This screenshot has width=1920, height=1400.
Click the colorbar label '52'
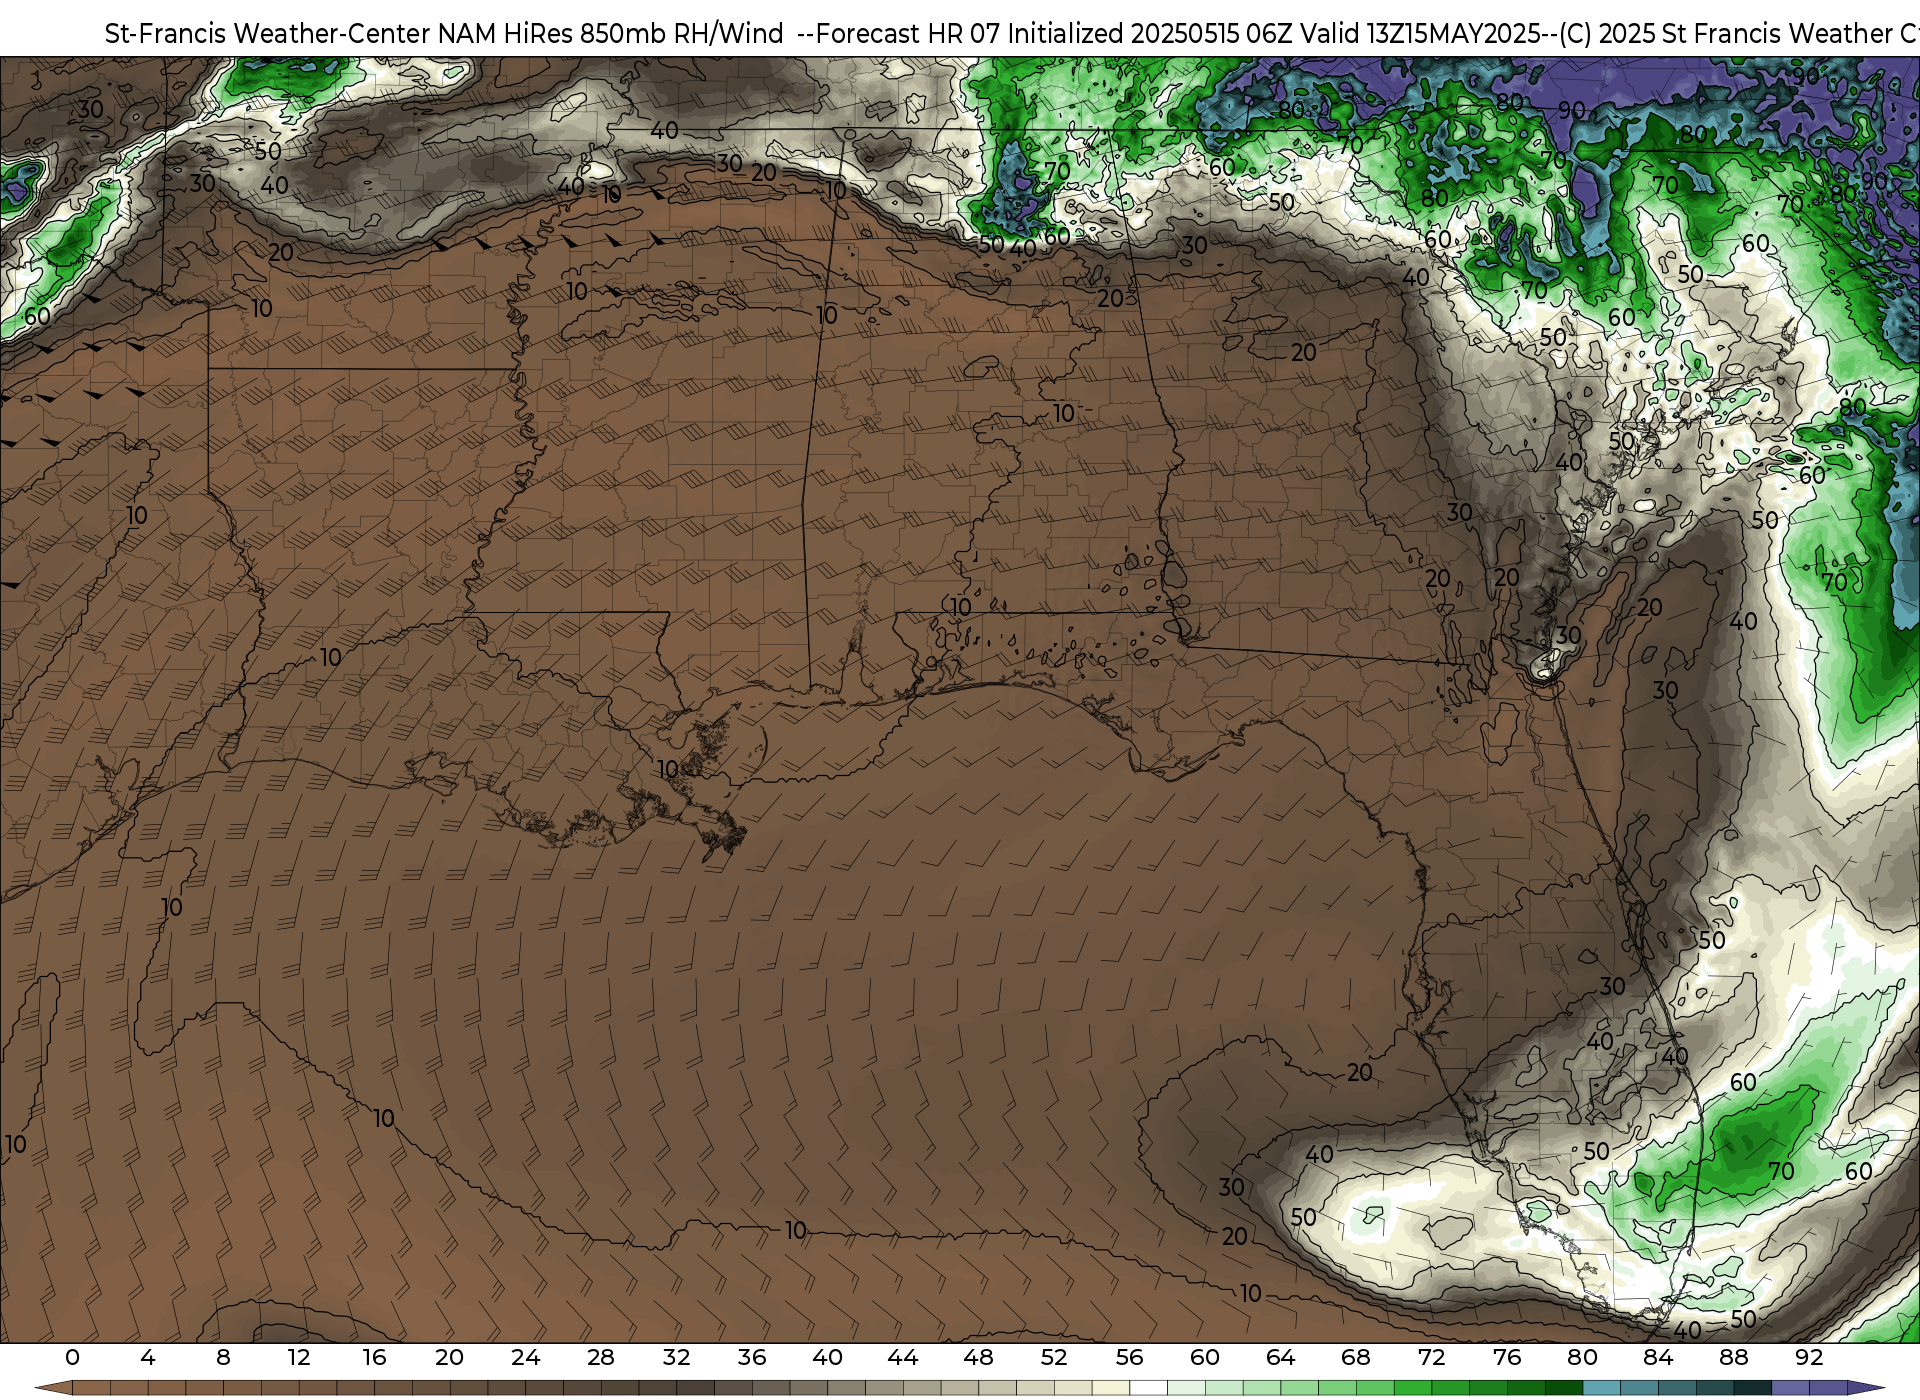click(1054, 1358)
